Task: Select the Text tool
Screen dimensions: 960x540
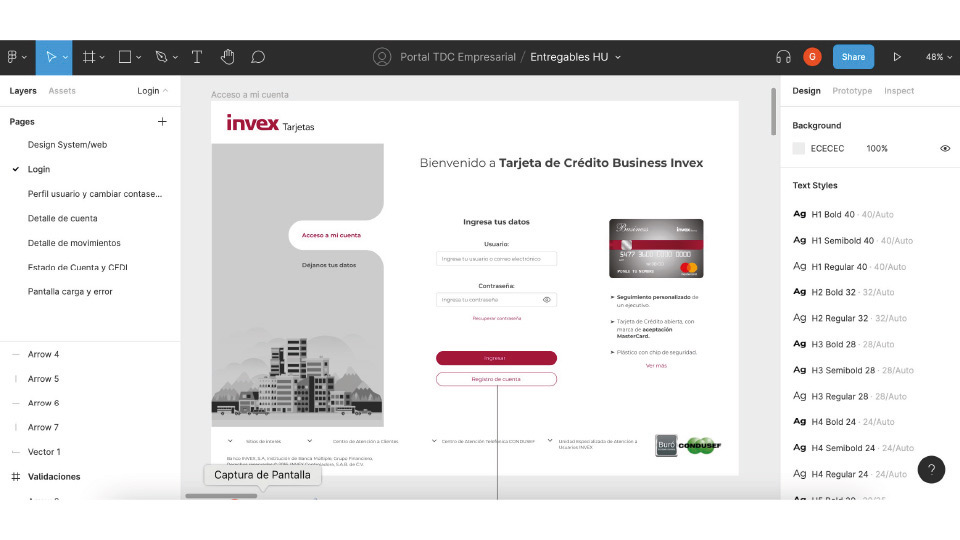Action: [197, 57]
